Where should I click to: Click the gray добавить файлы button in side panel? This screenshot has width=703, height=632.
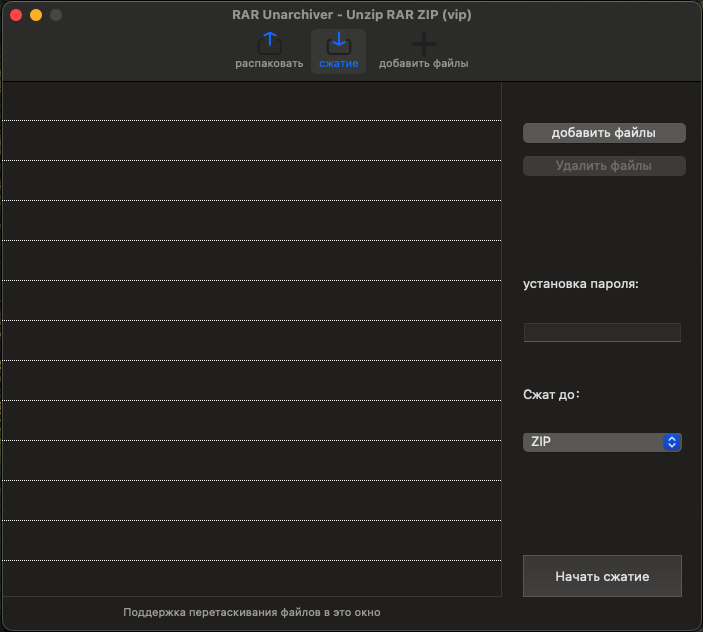[x=604, y=133]
